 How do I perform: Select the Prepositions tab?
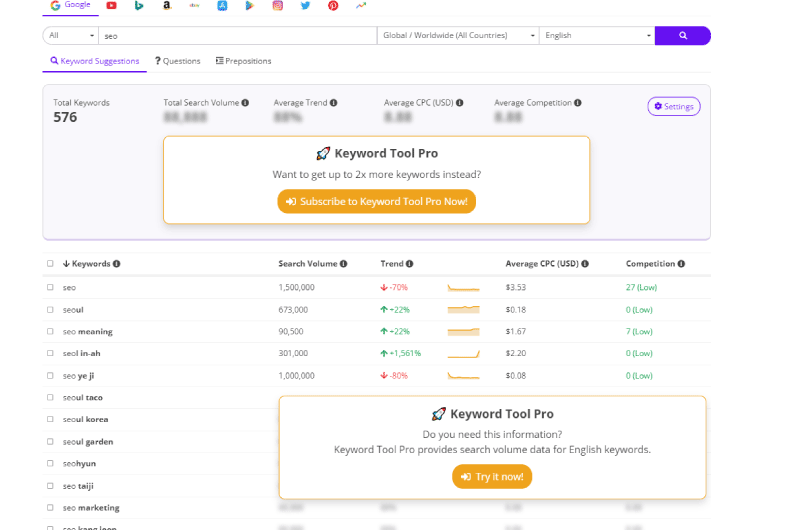point(243,61)
